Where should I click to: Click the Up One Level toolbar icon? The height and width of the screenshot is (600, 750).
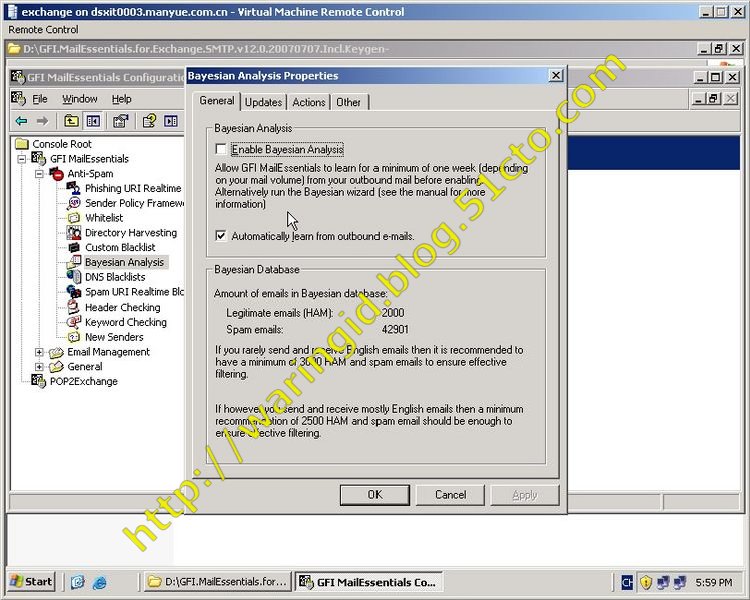(x=71, y=121)
